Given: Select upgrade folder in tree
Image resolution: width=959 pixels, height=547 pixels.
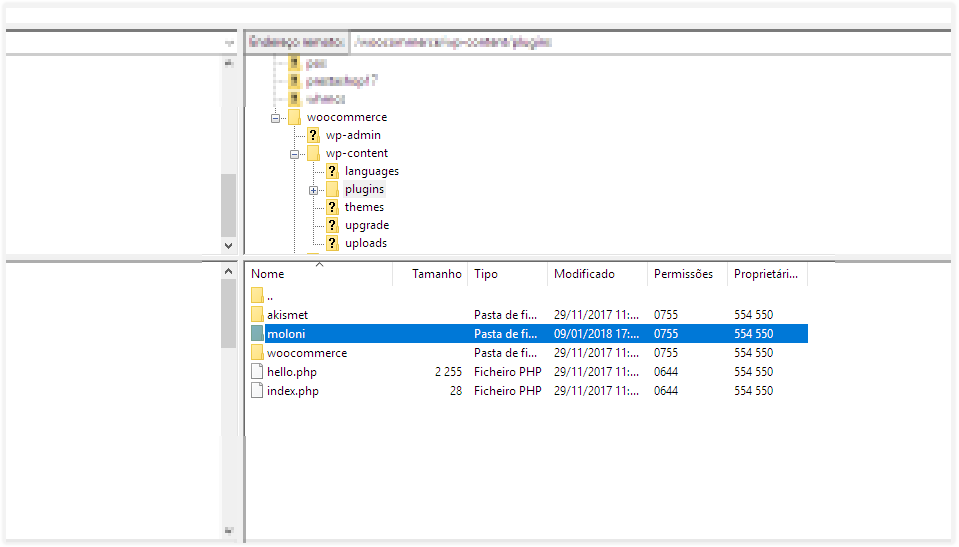Looking at the screenshot, I should click(x=366, y=225).
